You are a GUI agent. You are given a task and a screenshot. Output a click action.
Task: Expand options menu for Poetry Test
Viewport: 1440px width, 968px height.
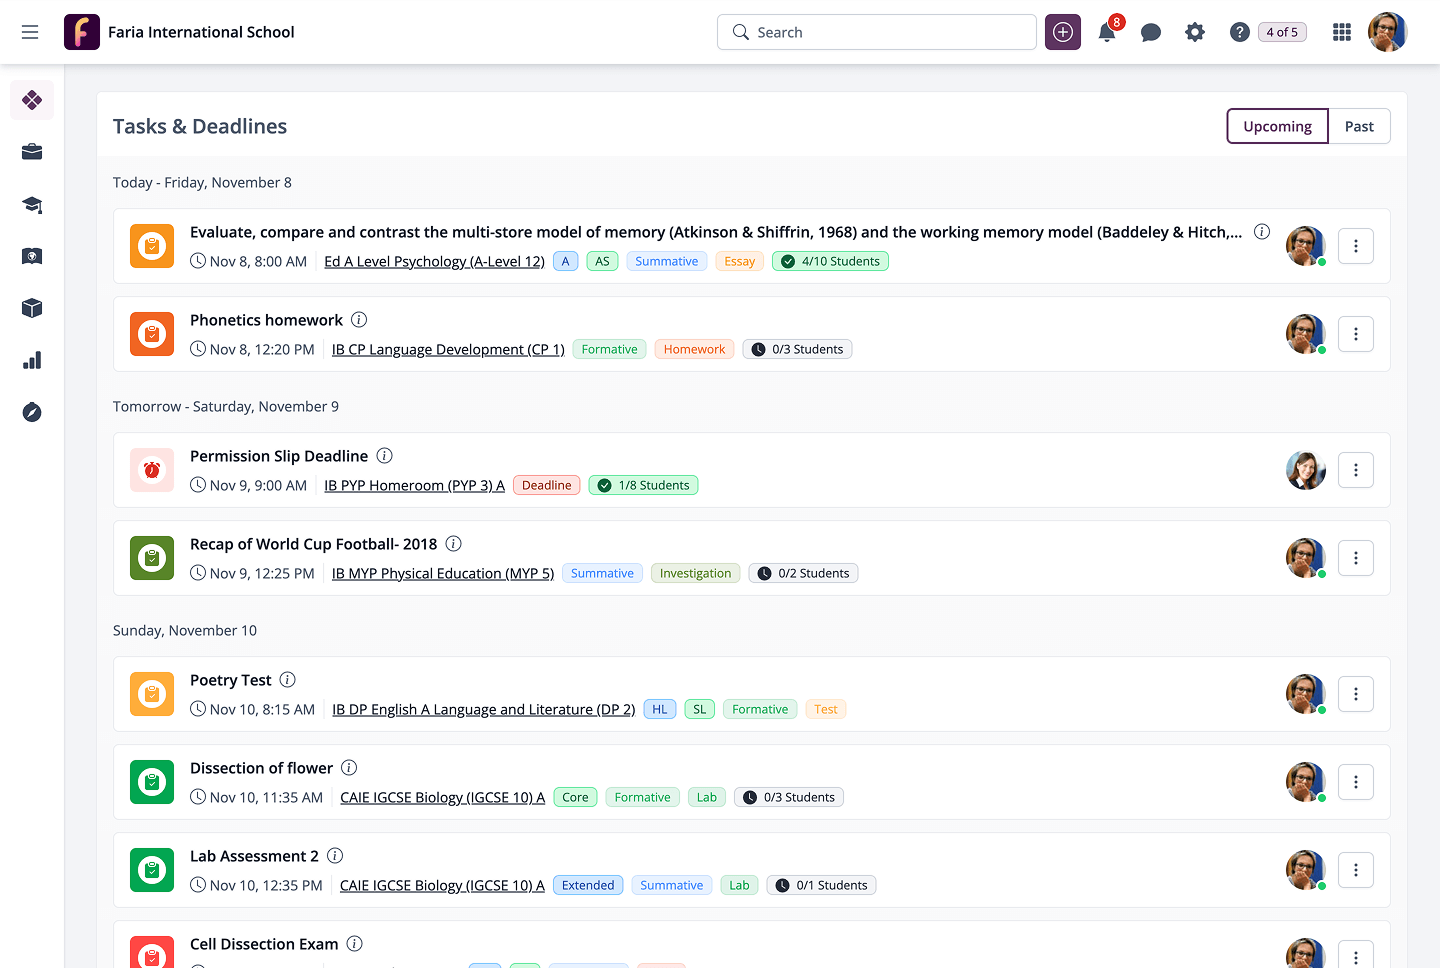(x=1356, y=694)
